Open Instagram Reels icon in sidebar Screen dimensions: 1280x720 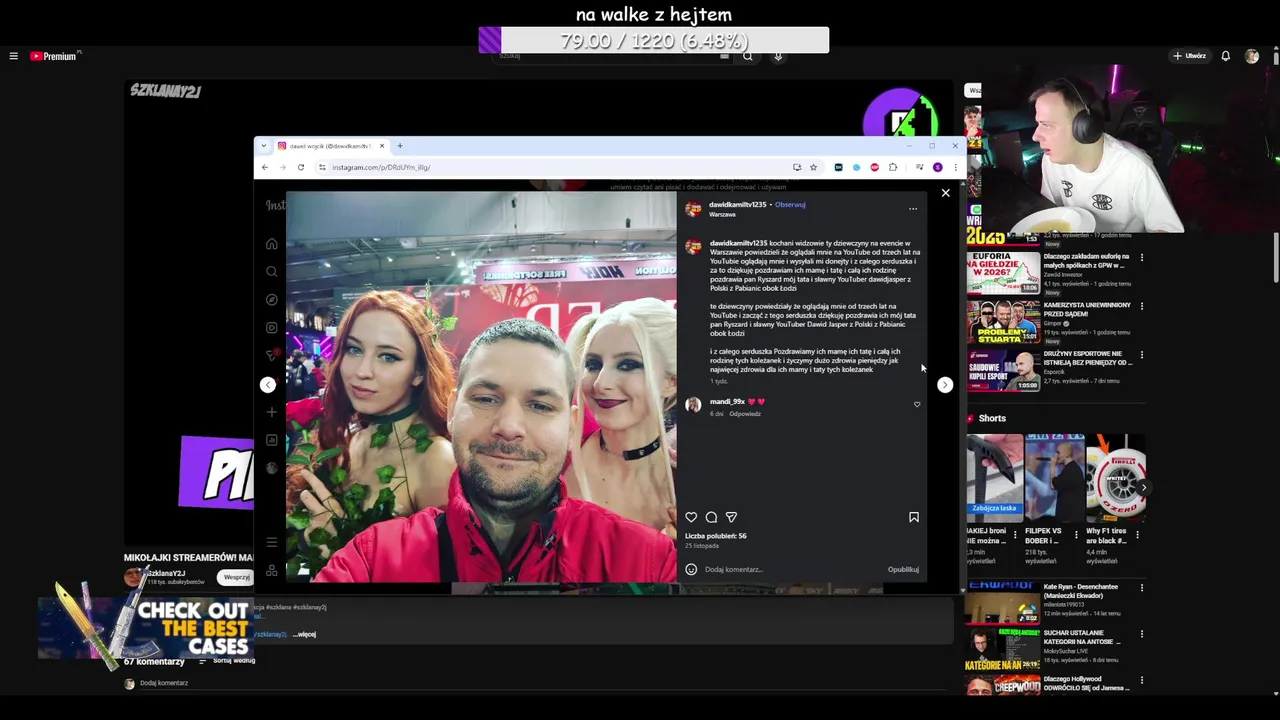(x=271, y=328)
